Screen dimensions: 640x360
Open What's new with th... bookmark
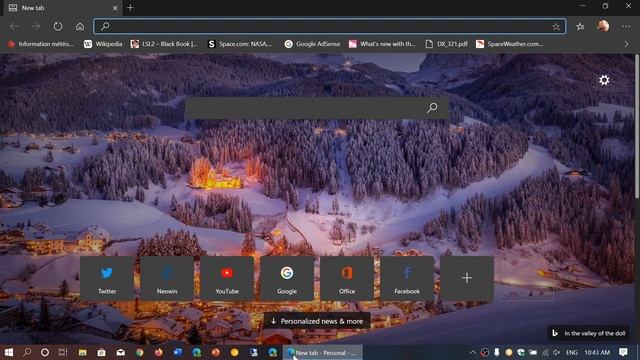click(382, 44)
